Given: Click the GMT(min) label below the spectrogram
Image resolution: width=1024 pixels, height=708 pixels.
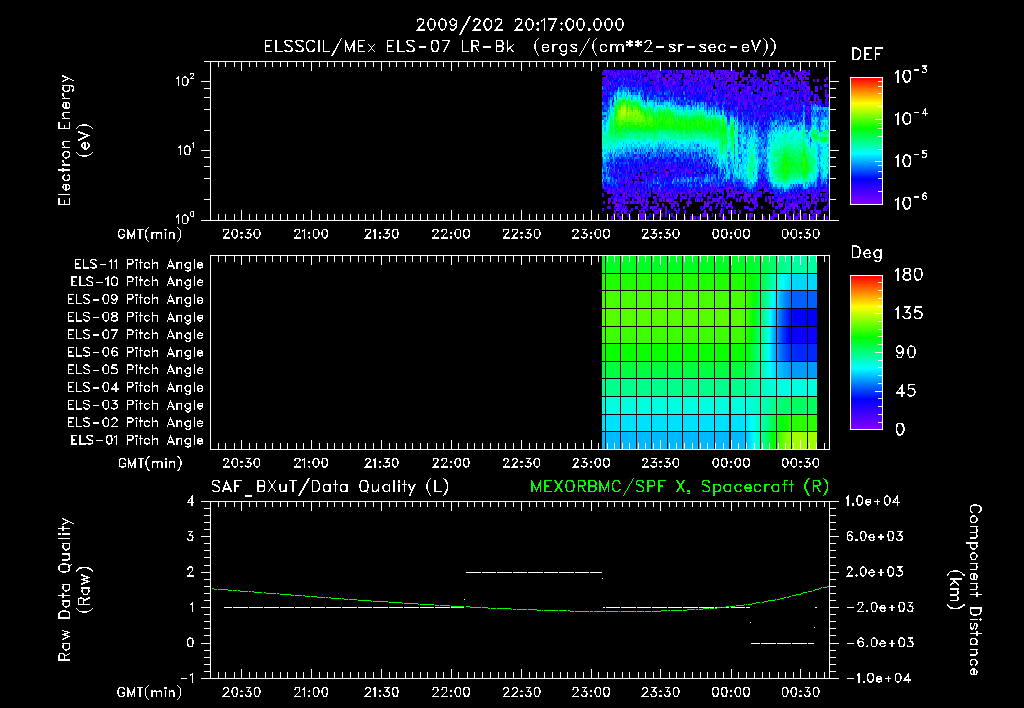Looking at the screenshot, I should (149, 234).
